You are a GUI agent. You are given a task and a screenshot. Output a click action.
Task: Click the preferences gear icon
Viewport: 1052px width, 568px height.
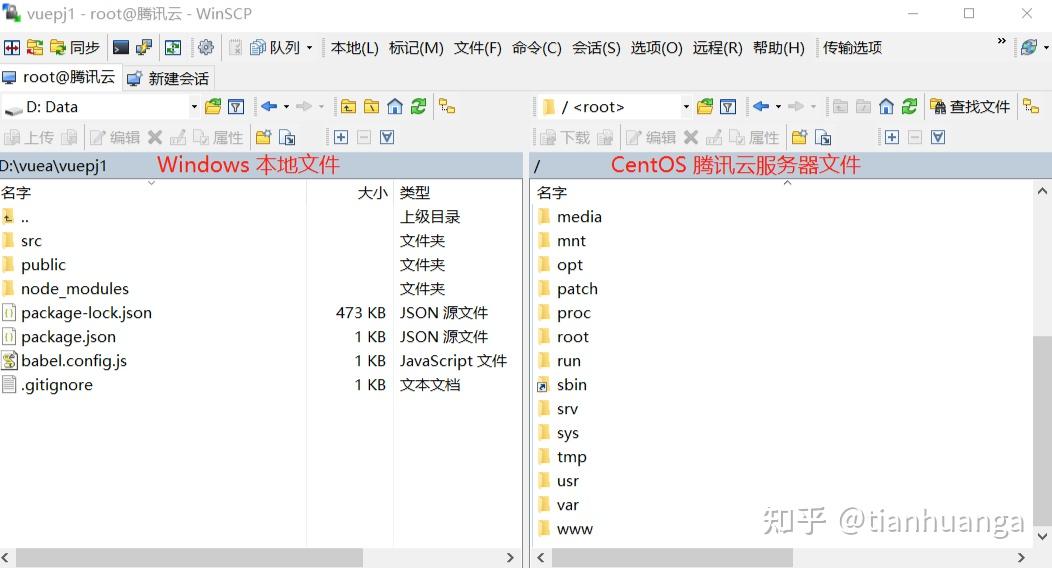(x=206, y=48)
